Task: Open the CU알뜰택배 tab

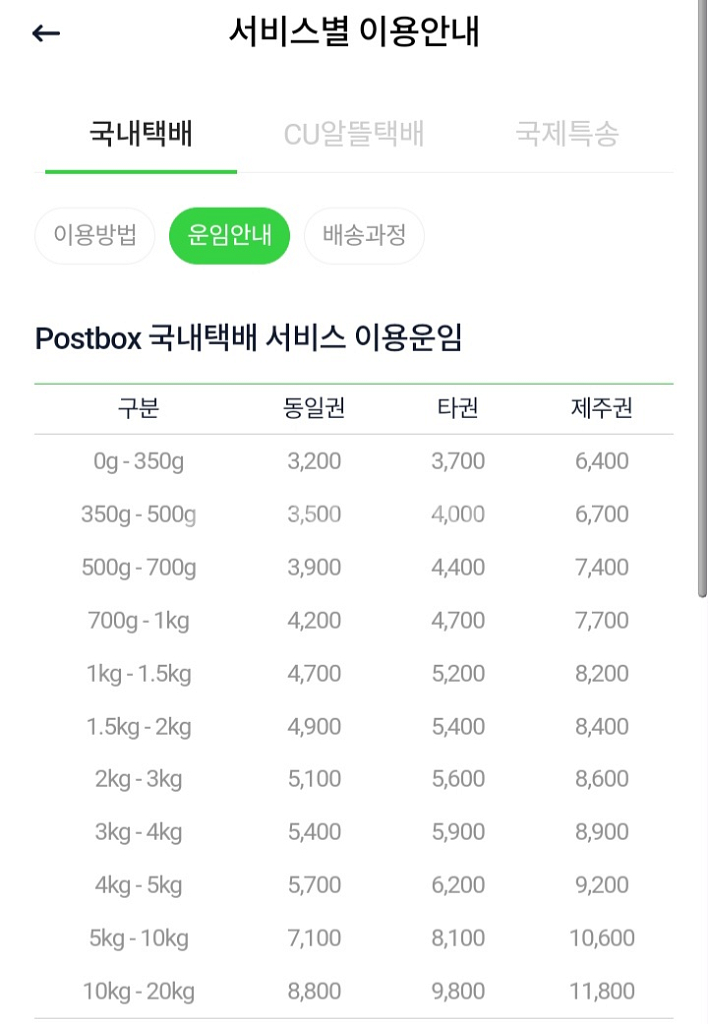Action: click(354, 134)
